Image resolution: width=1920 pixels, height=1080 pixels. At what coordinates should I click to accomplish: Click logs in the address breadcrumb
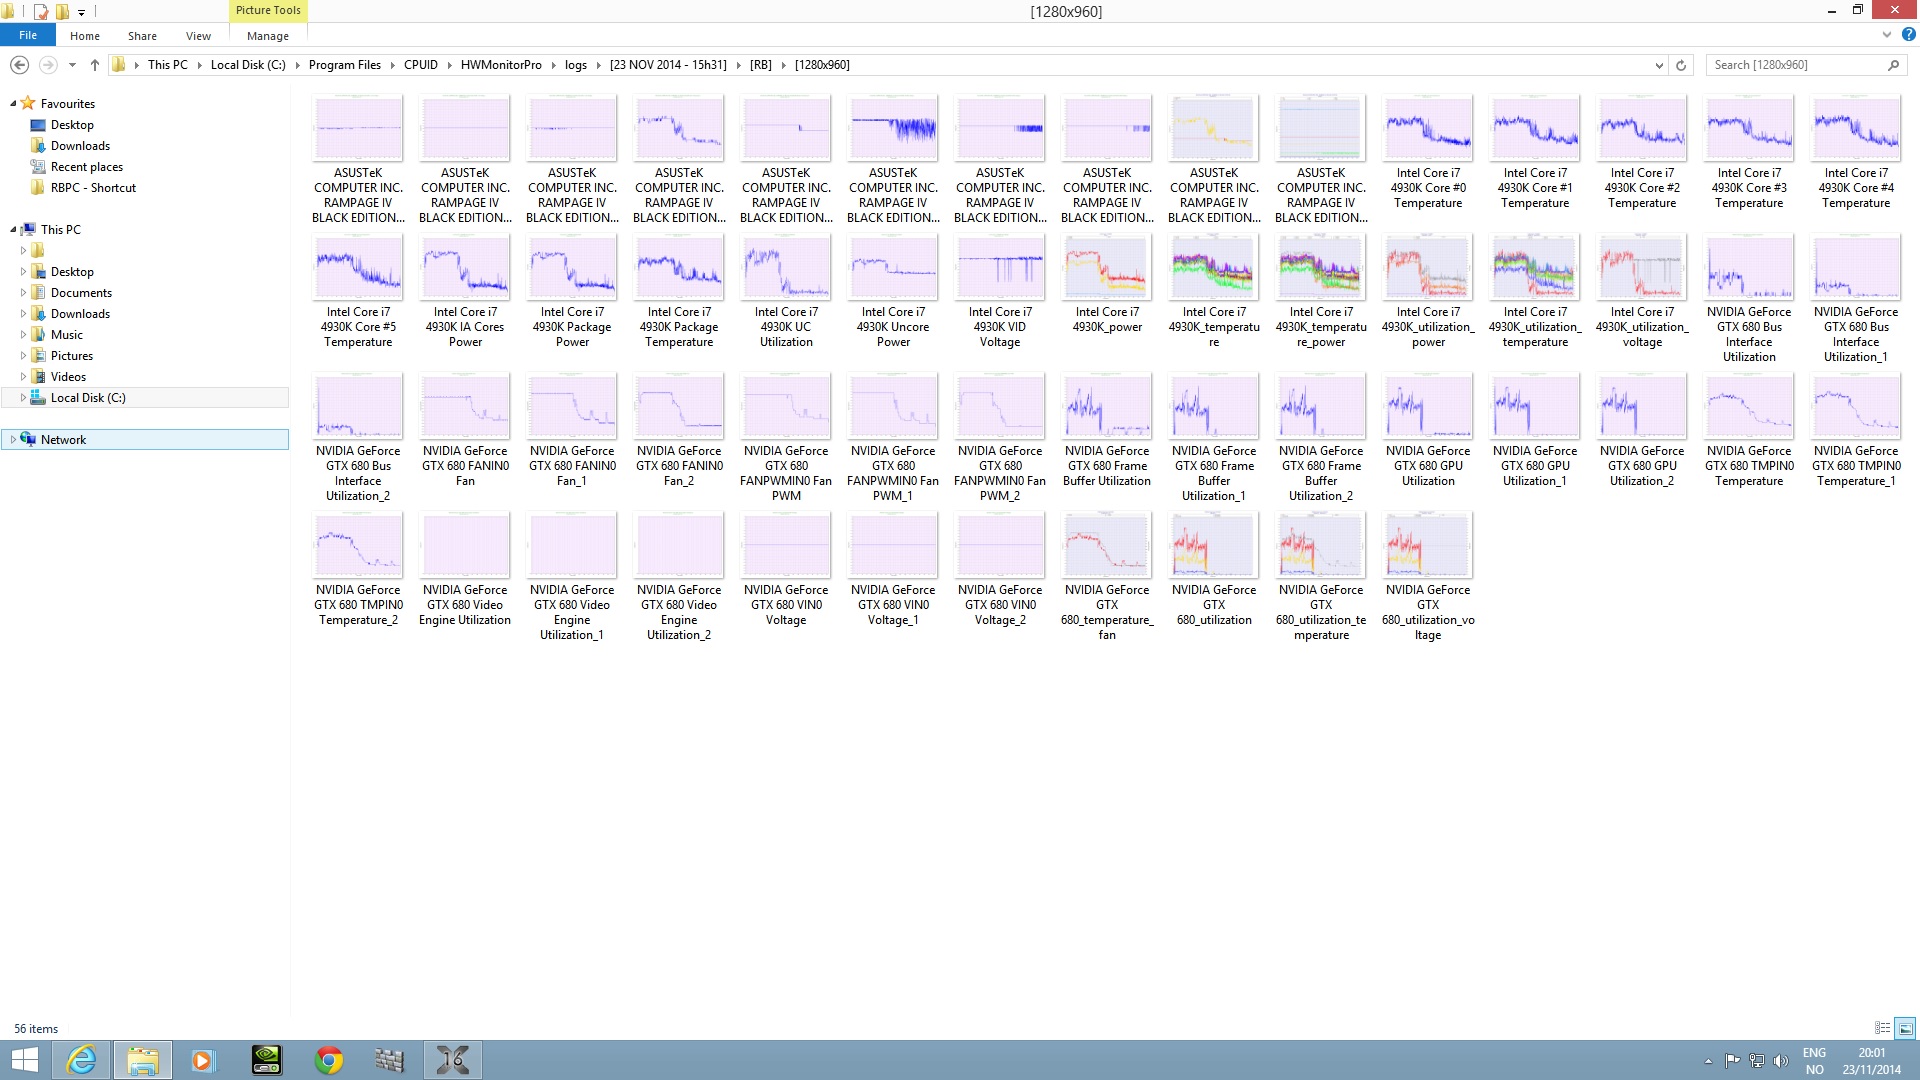pyautogui.click(x=576, y=65)
